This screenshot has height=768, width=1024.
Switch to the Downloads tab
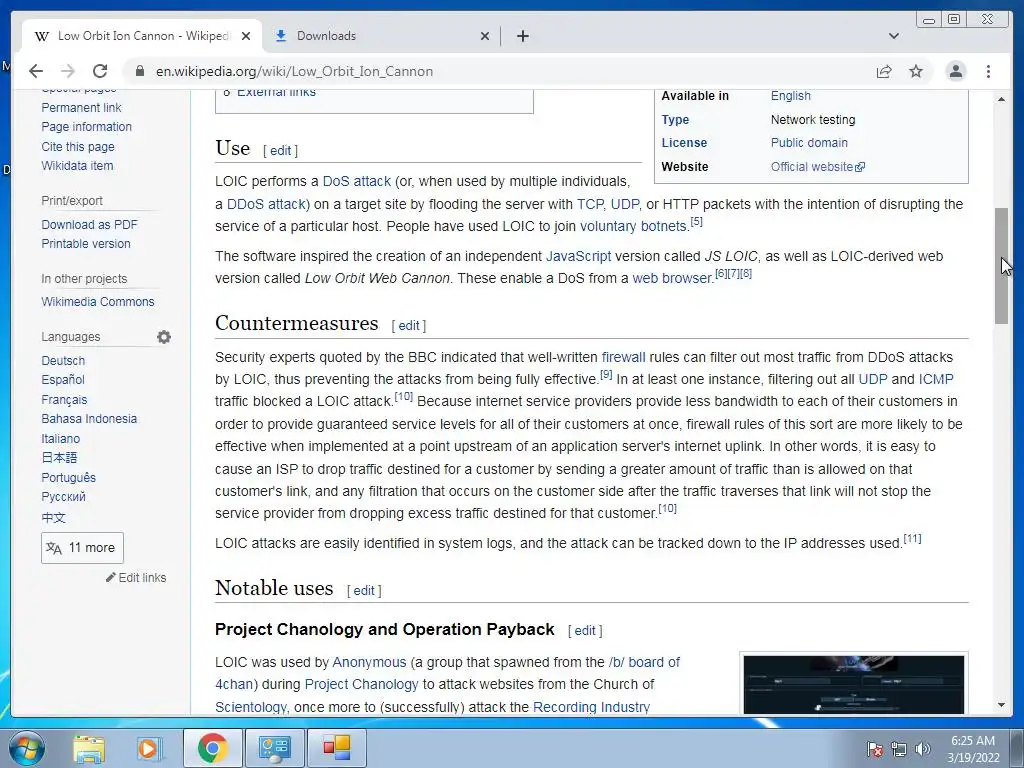click(x=382, y=36)
